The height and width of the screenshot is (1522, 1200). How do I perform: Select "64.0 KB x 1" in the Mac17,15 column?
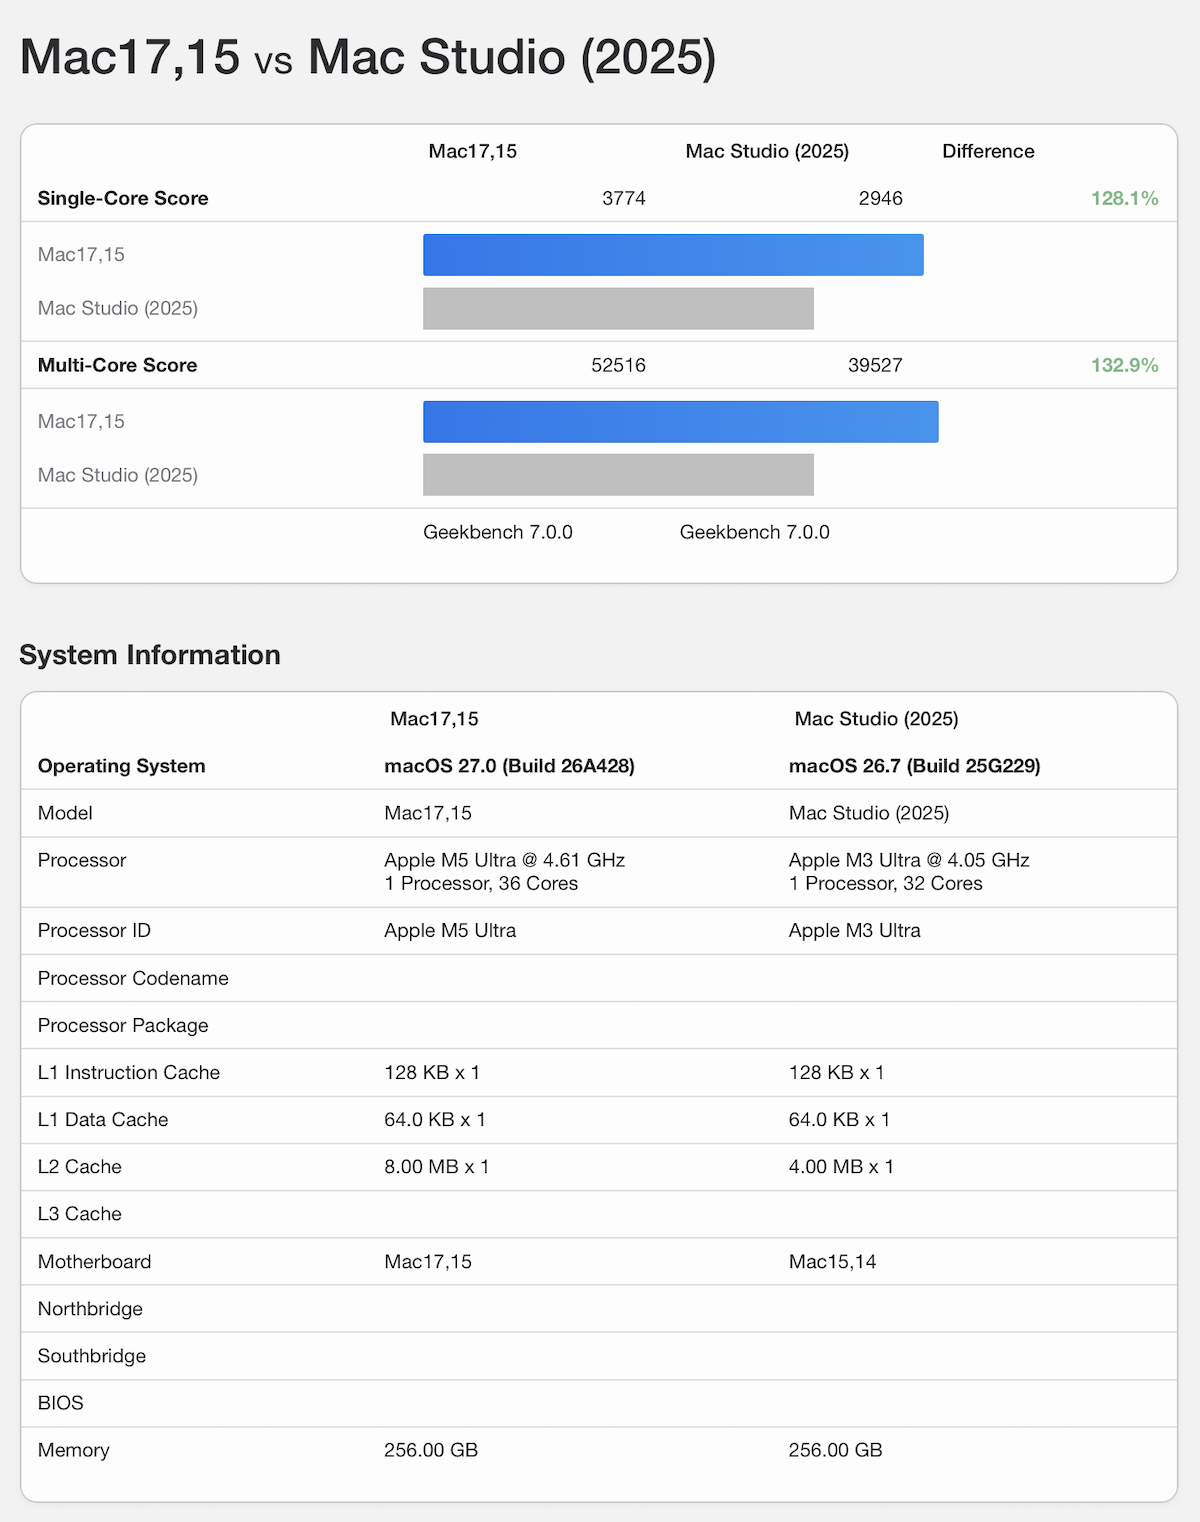tap(435, 1119)
